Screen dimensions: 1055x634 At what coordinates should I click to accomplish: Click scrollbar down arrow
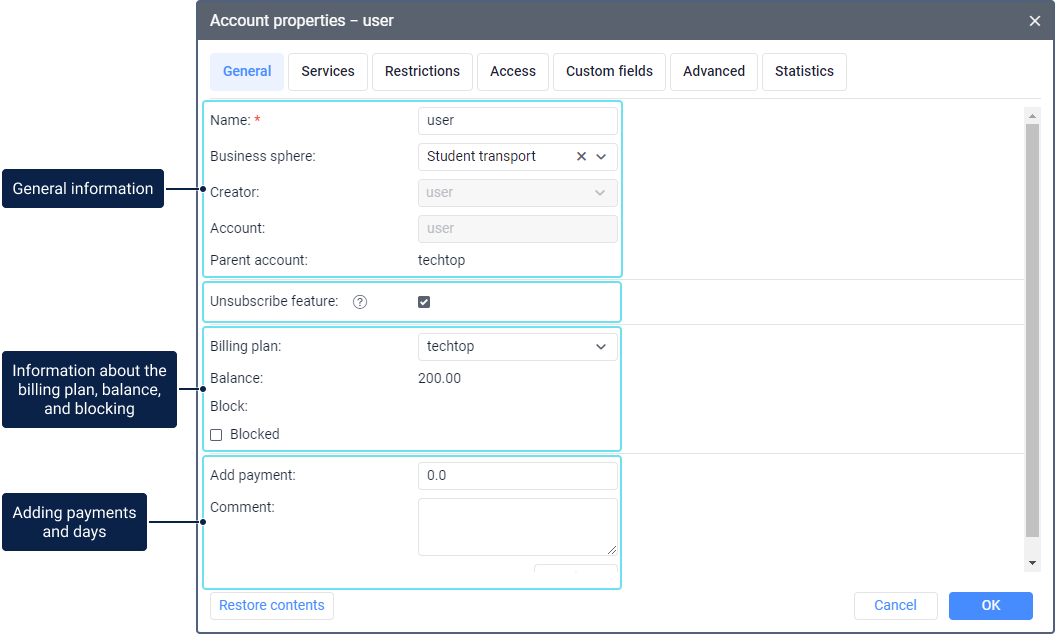(1033, 563)
